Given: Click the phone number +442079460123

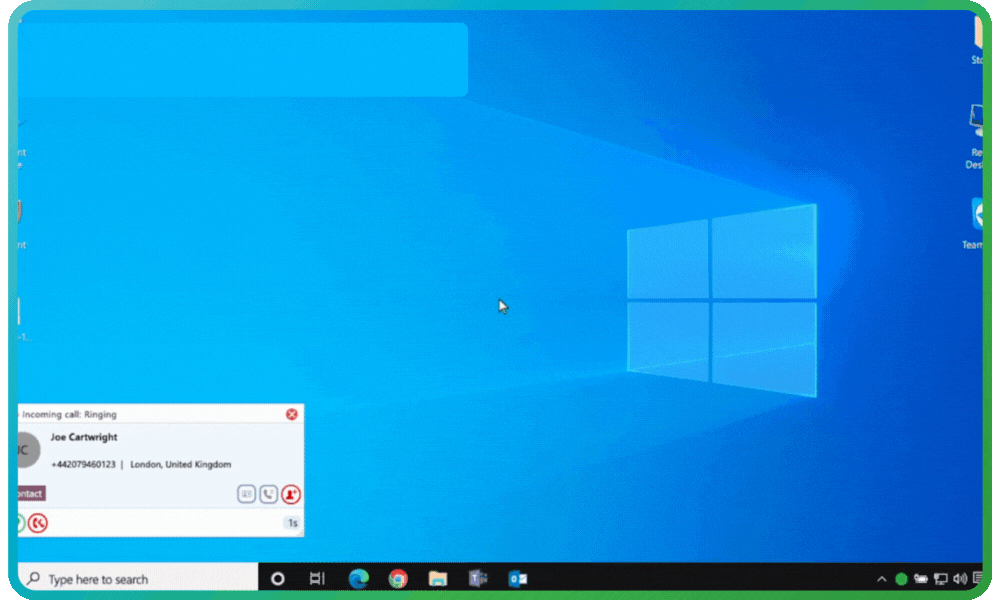Looking at the screenshot, I should point(83,465).
